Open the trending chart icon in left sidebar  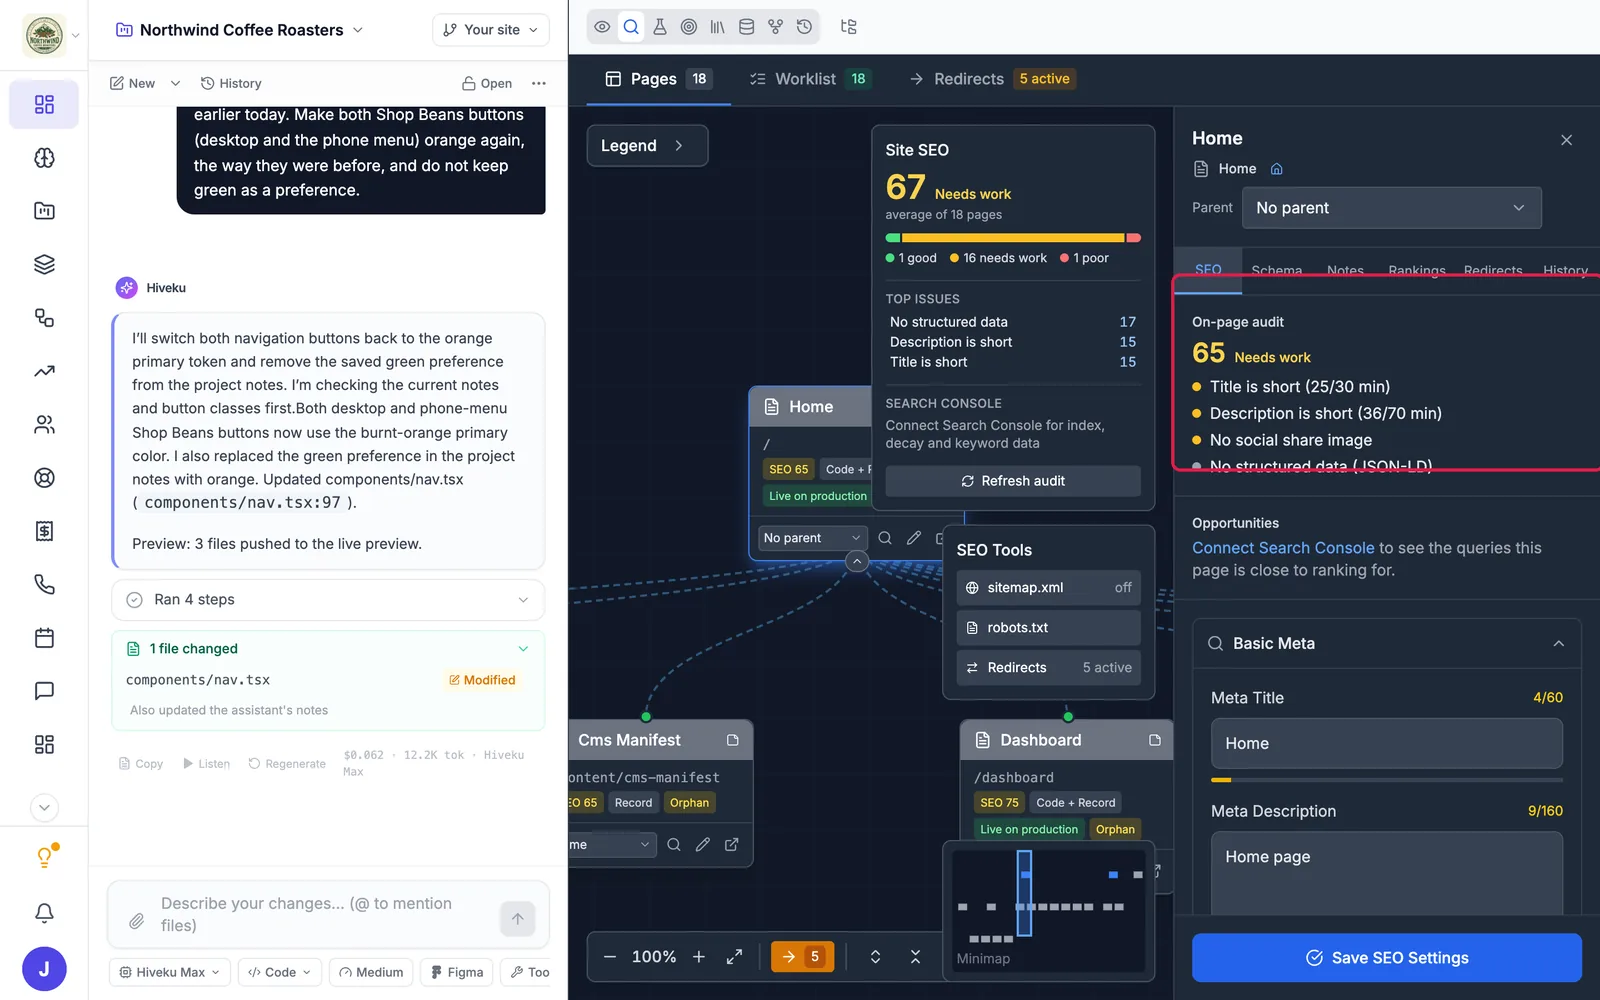(44, 371)
